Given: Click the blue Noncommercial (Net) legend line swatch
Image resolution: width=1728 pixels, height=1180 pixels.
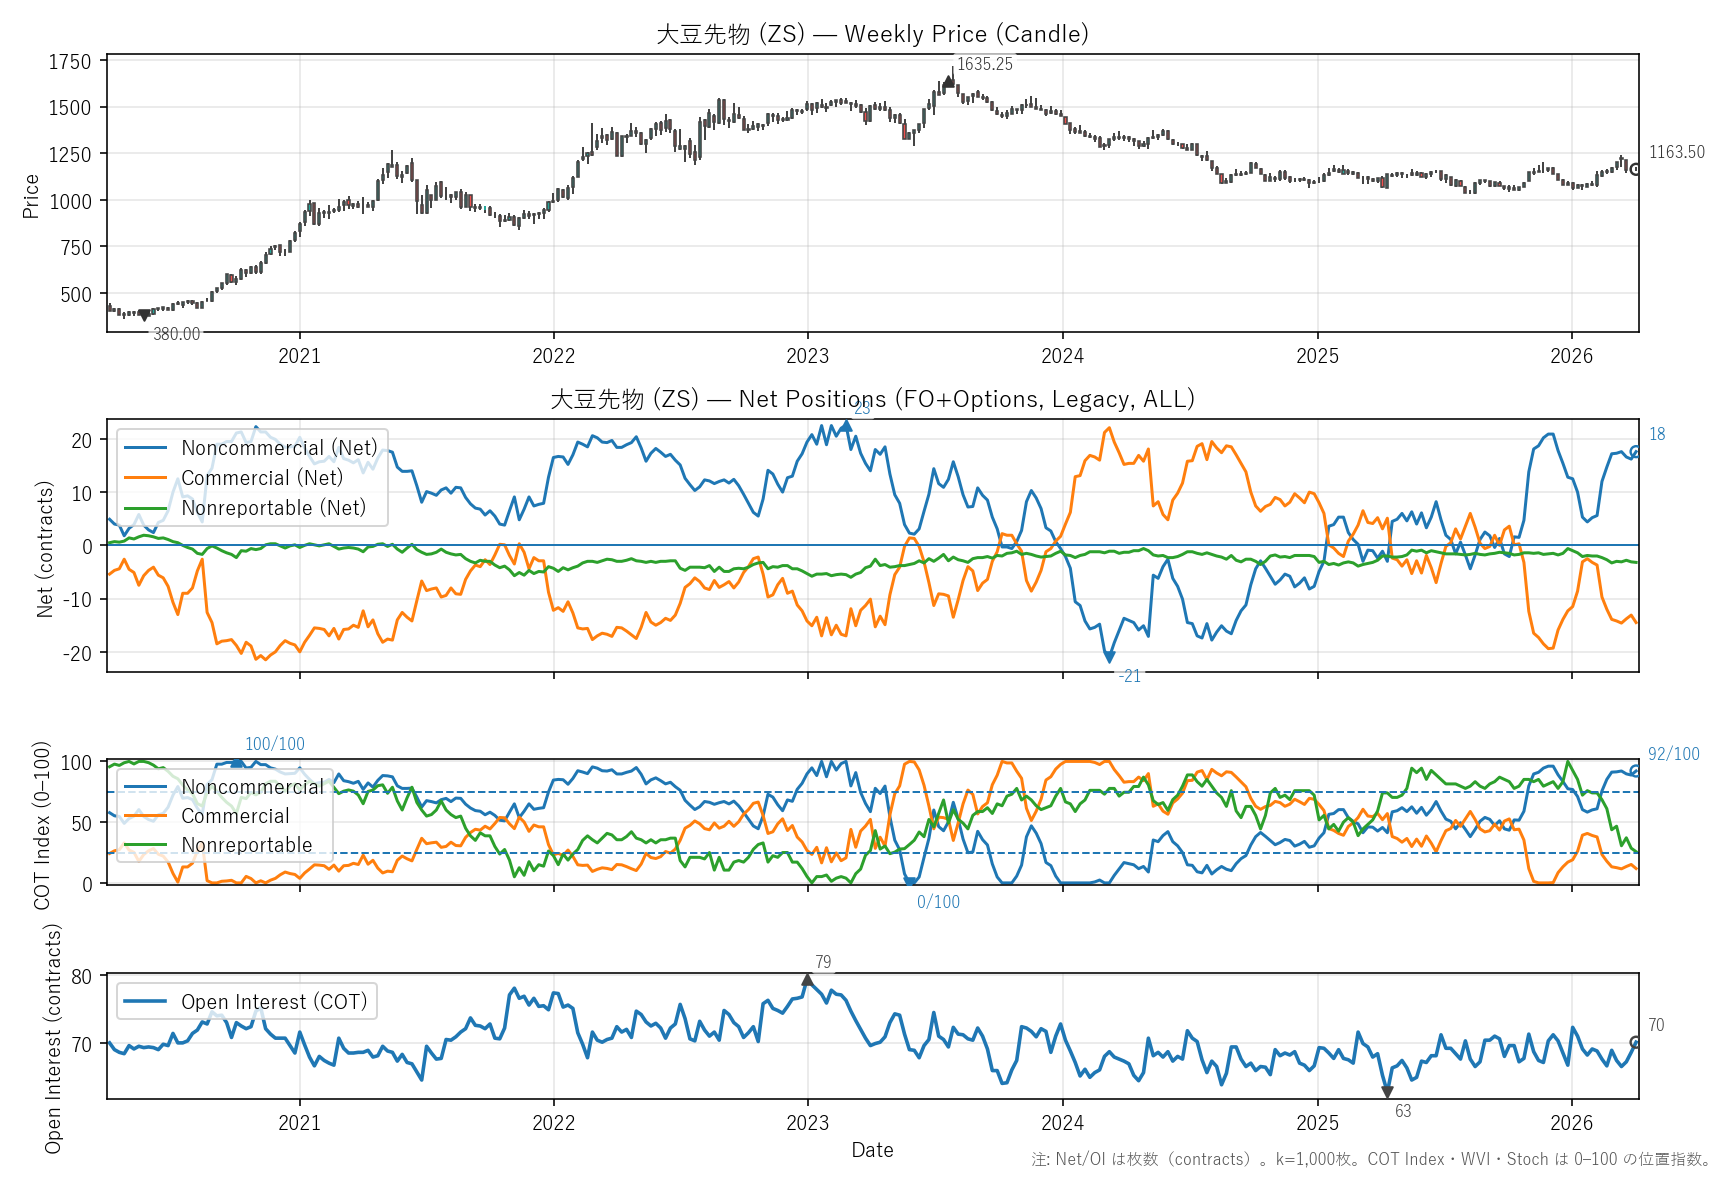Looking at the screenshot, I should click(145, 448).
